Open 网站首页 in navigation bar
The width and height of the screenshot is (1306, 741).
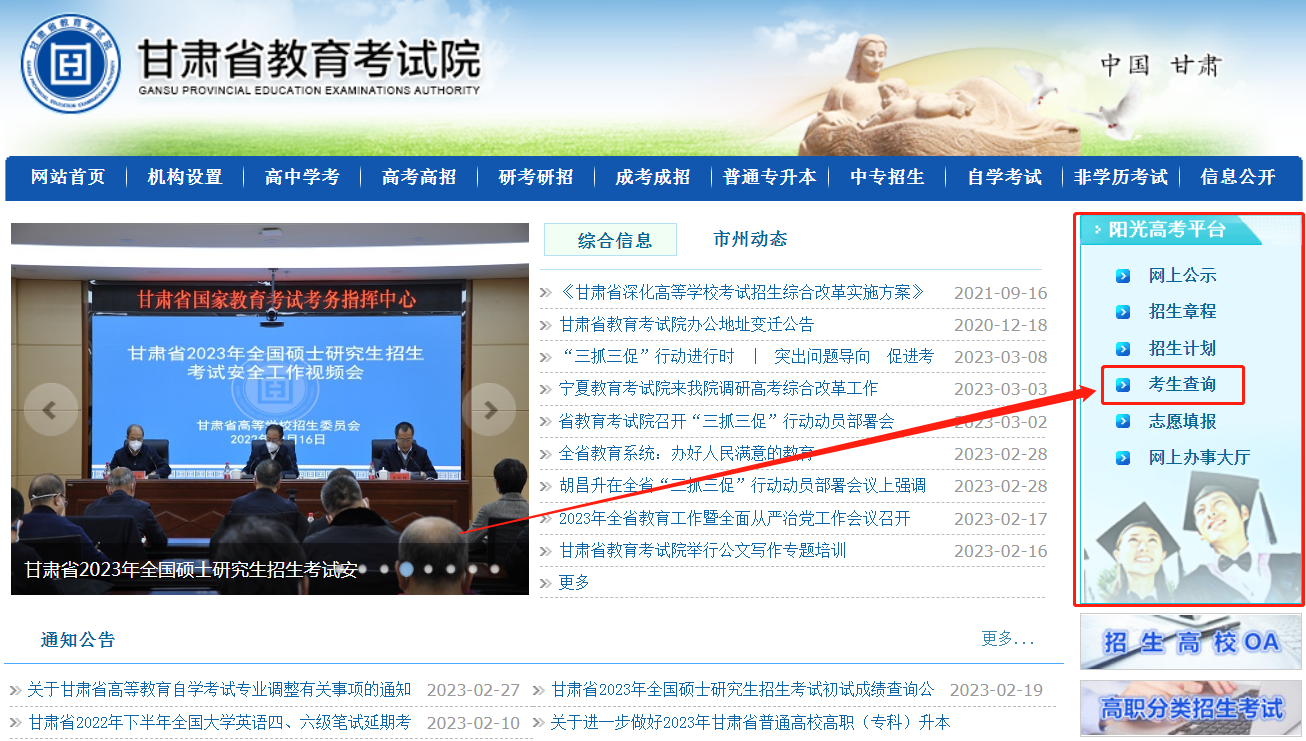coord(68,177)
